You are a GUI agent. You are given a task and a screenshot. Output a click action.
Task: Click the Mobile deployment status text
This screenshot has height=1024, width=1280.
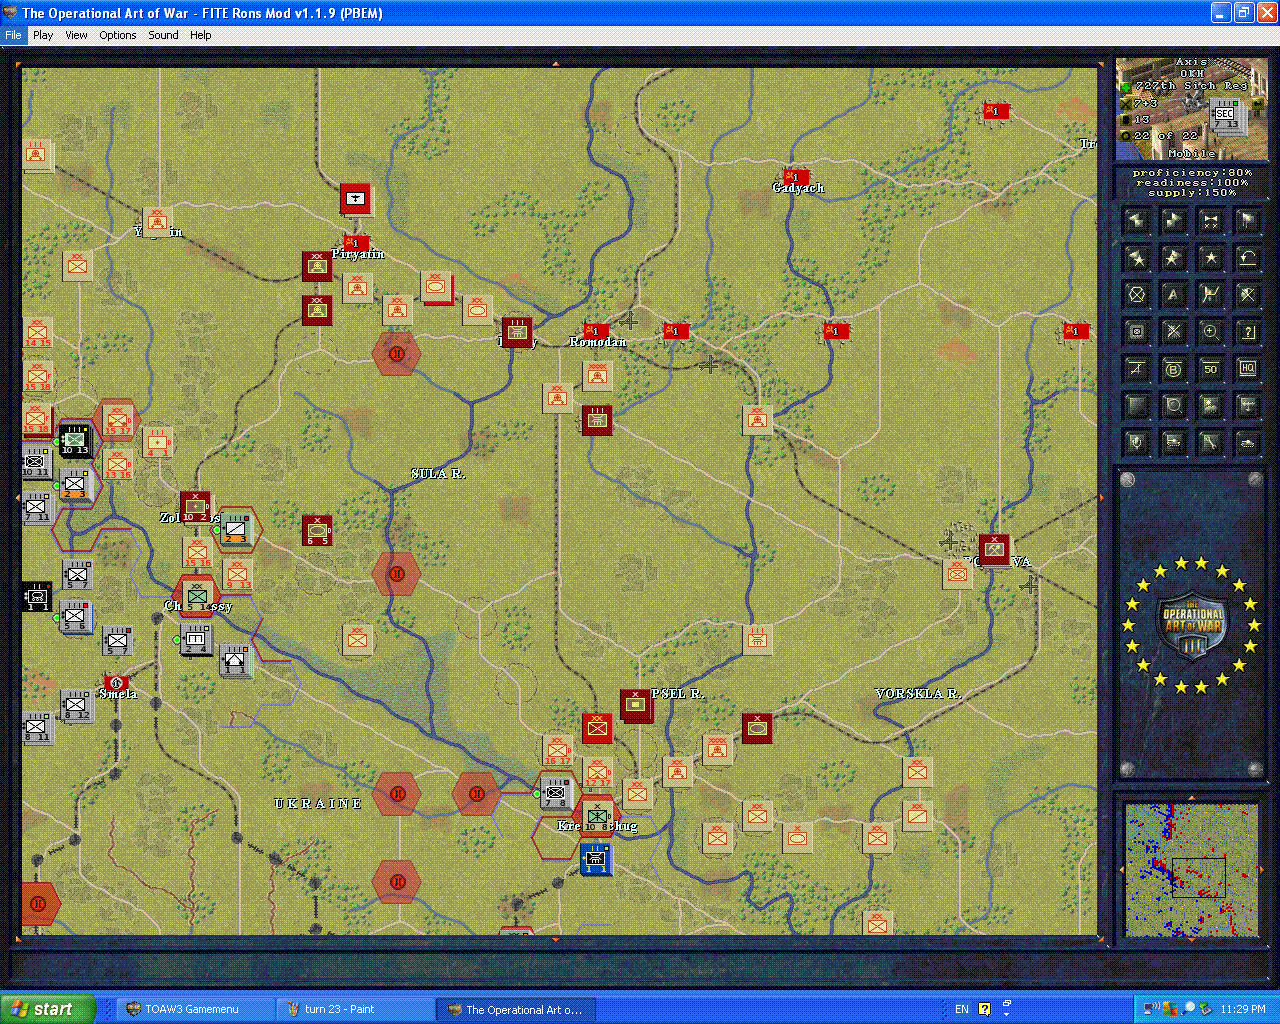click(x=1192, y=154)
